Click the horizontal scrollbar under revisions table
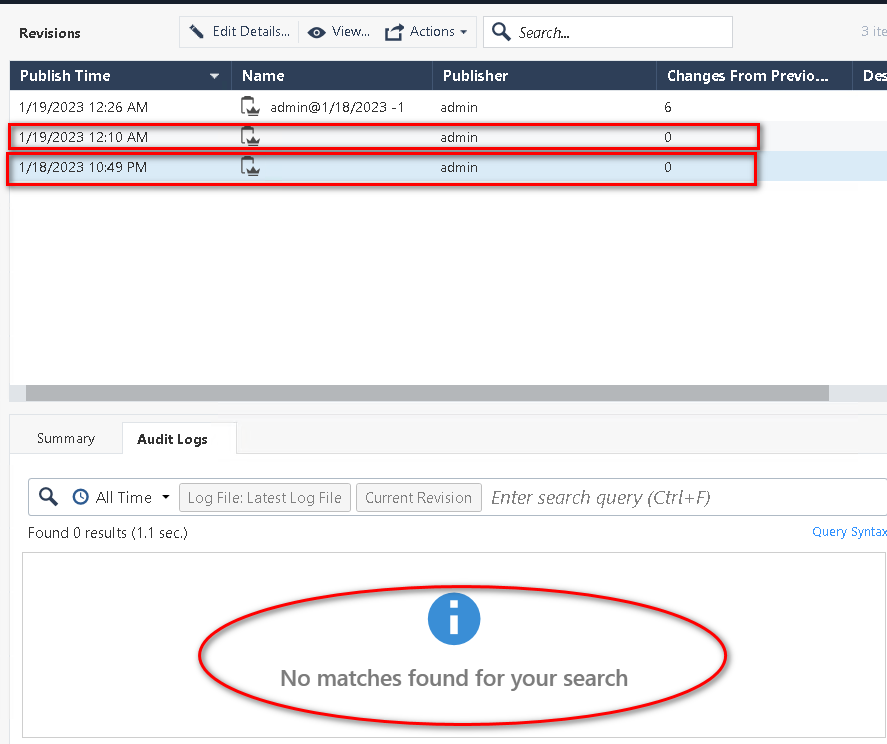The image size is (887, 744). click(427, 394)
